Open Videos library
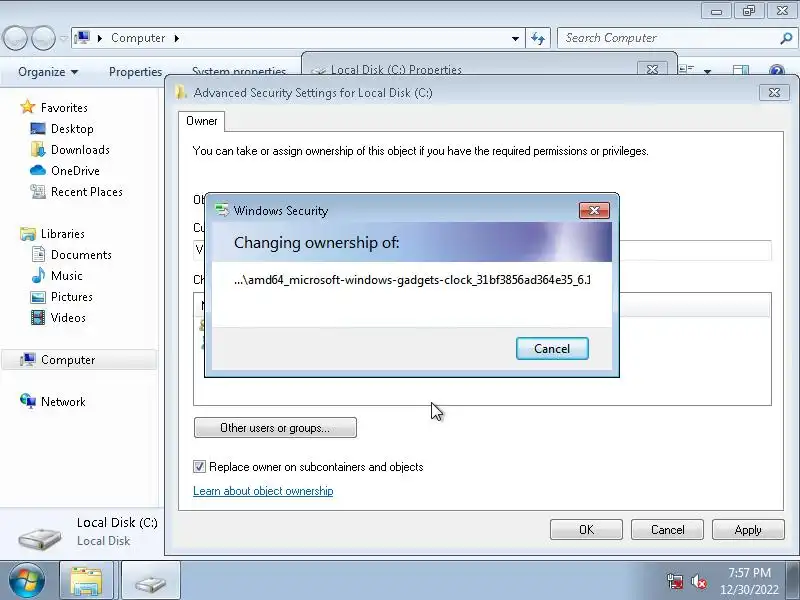This screenshot has width=800, height=600. coord(68,317)
